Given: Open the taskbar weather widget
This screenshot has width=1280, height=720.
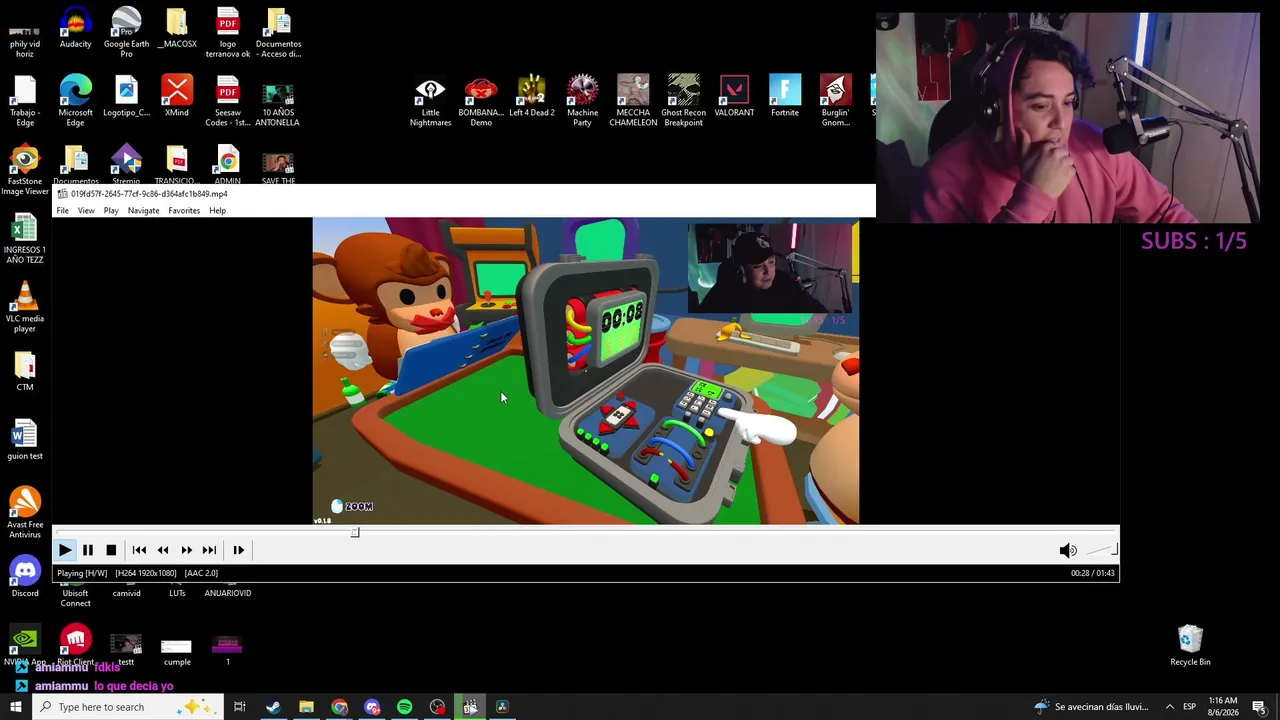Looking at the screenshot, I should point(1091,707).
